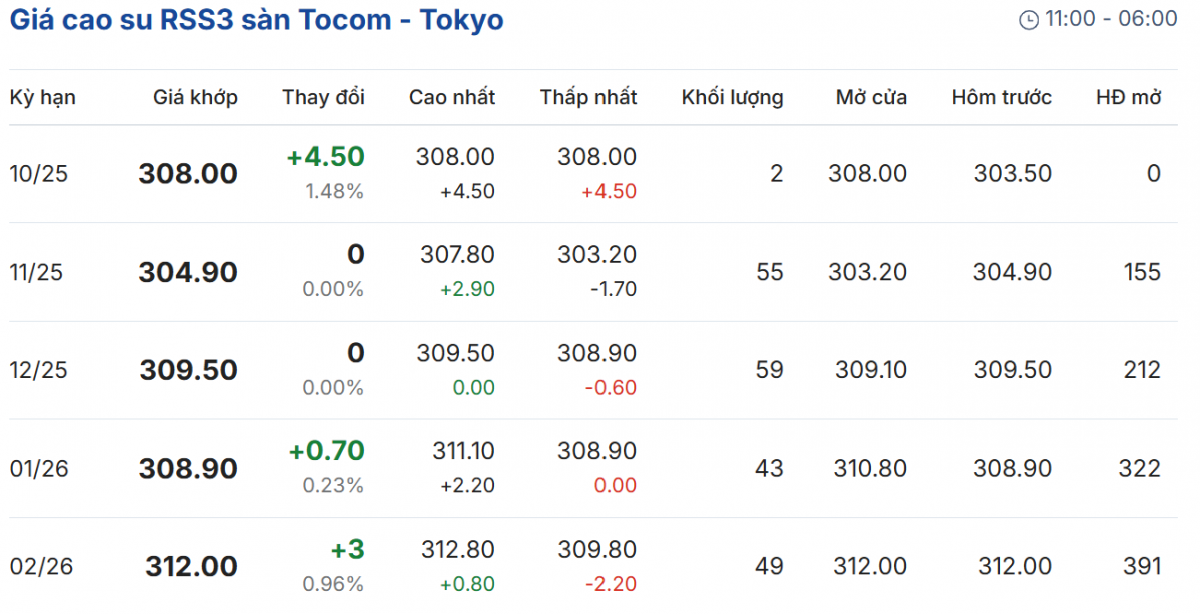Viewport: 1200px width, 614px height.
Task: Select the Kỳ hạn column header
Action: click(43, 97)
